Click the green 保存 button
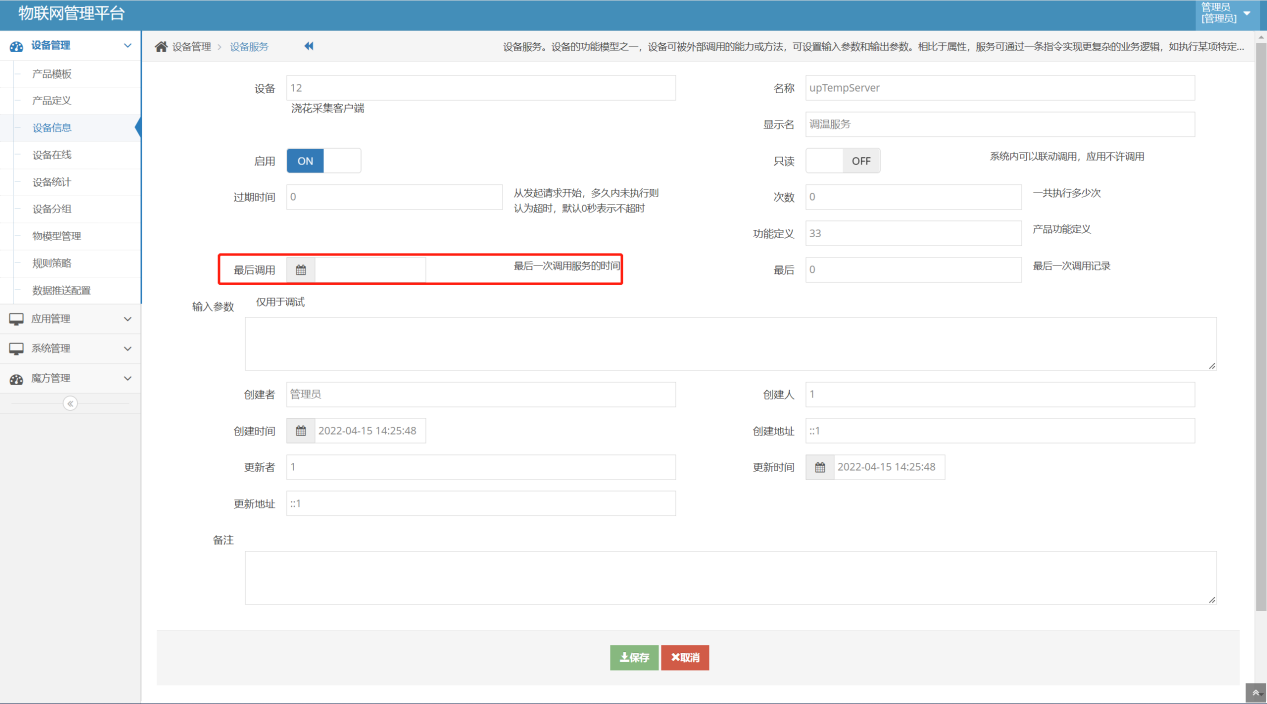The image size is (1267, 704). [634, 657]
